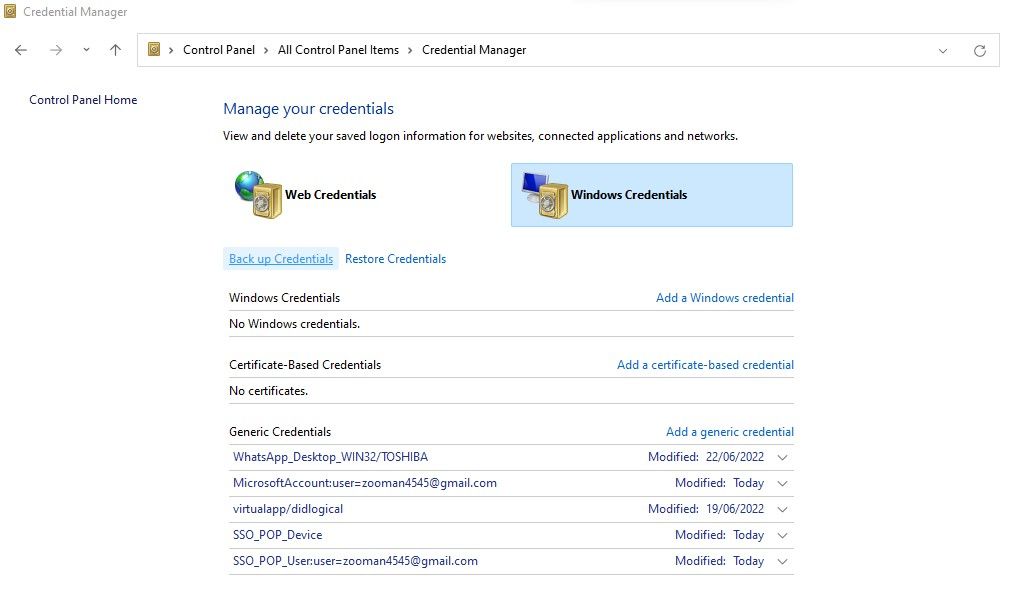The width and height of the screenshot is (1011, 601).
Task: Expand the SSO_POP_Device credential entry
Action: [x=783, y=535]
